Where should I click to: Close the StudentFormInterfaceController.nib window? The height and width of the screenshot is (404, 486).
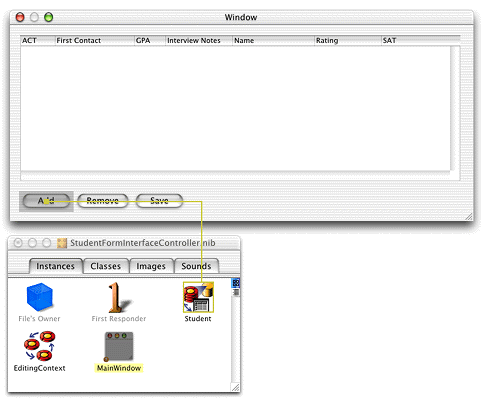pyautogui.click(x=18, y=243)
